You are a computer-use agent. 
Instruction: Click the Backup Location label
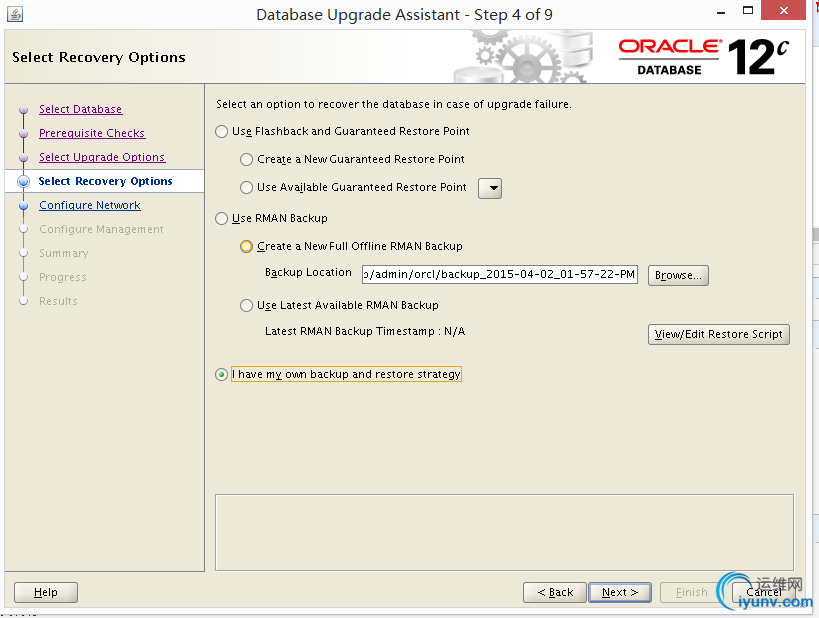[x=308, y=273]
